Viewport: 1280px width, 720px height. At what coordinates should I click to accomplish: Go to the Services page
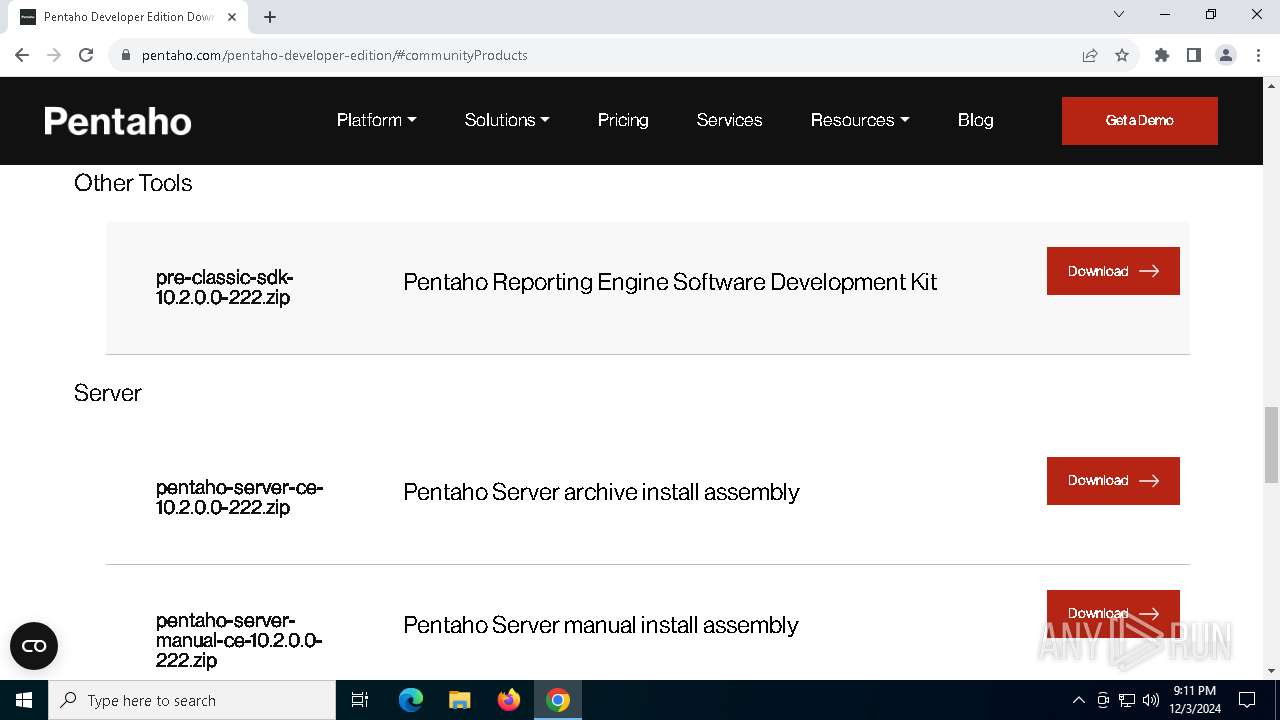tap(729, 120)
